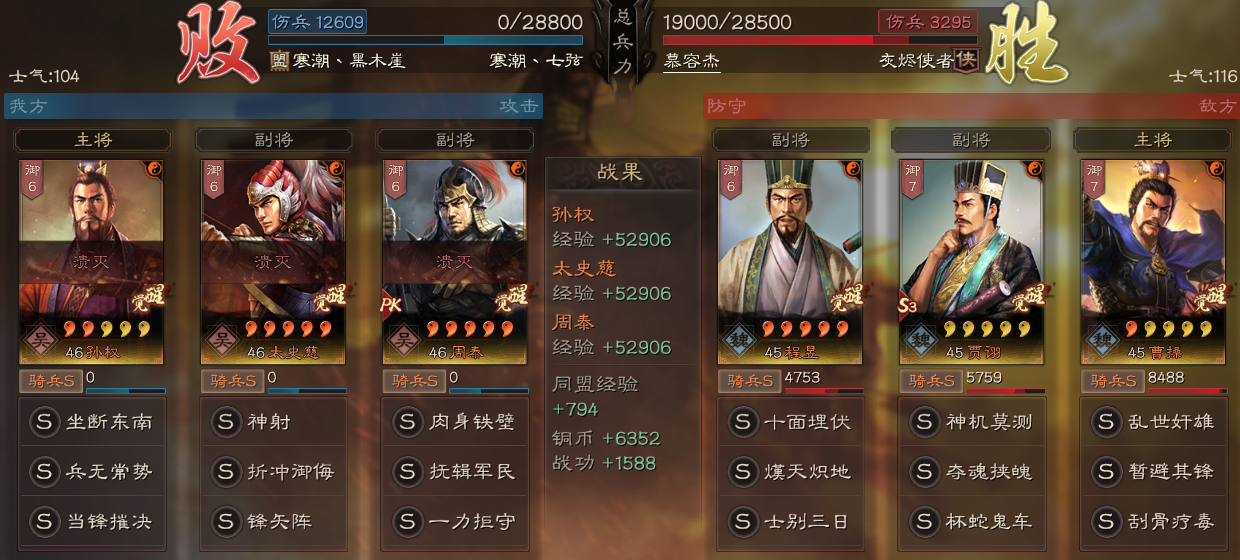Click the S icon next to 神射
The height and width of the screenshot is (560, 1240).
[226, 422]
